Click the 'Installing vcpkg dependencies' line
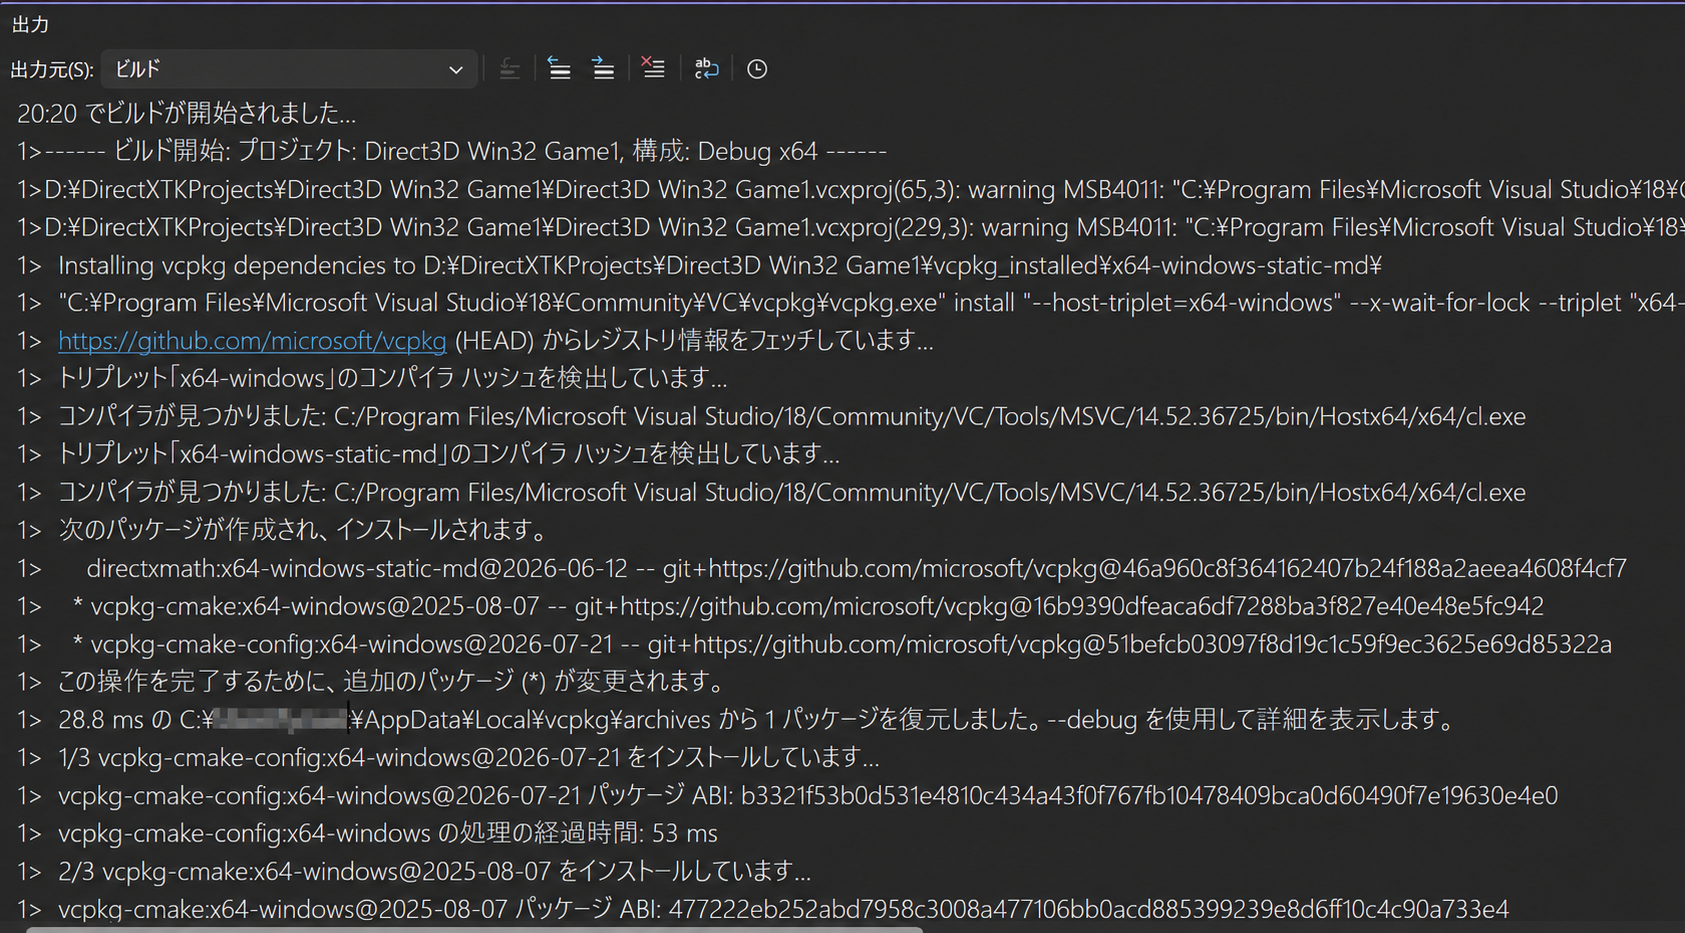 (699, 265)
